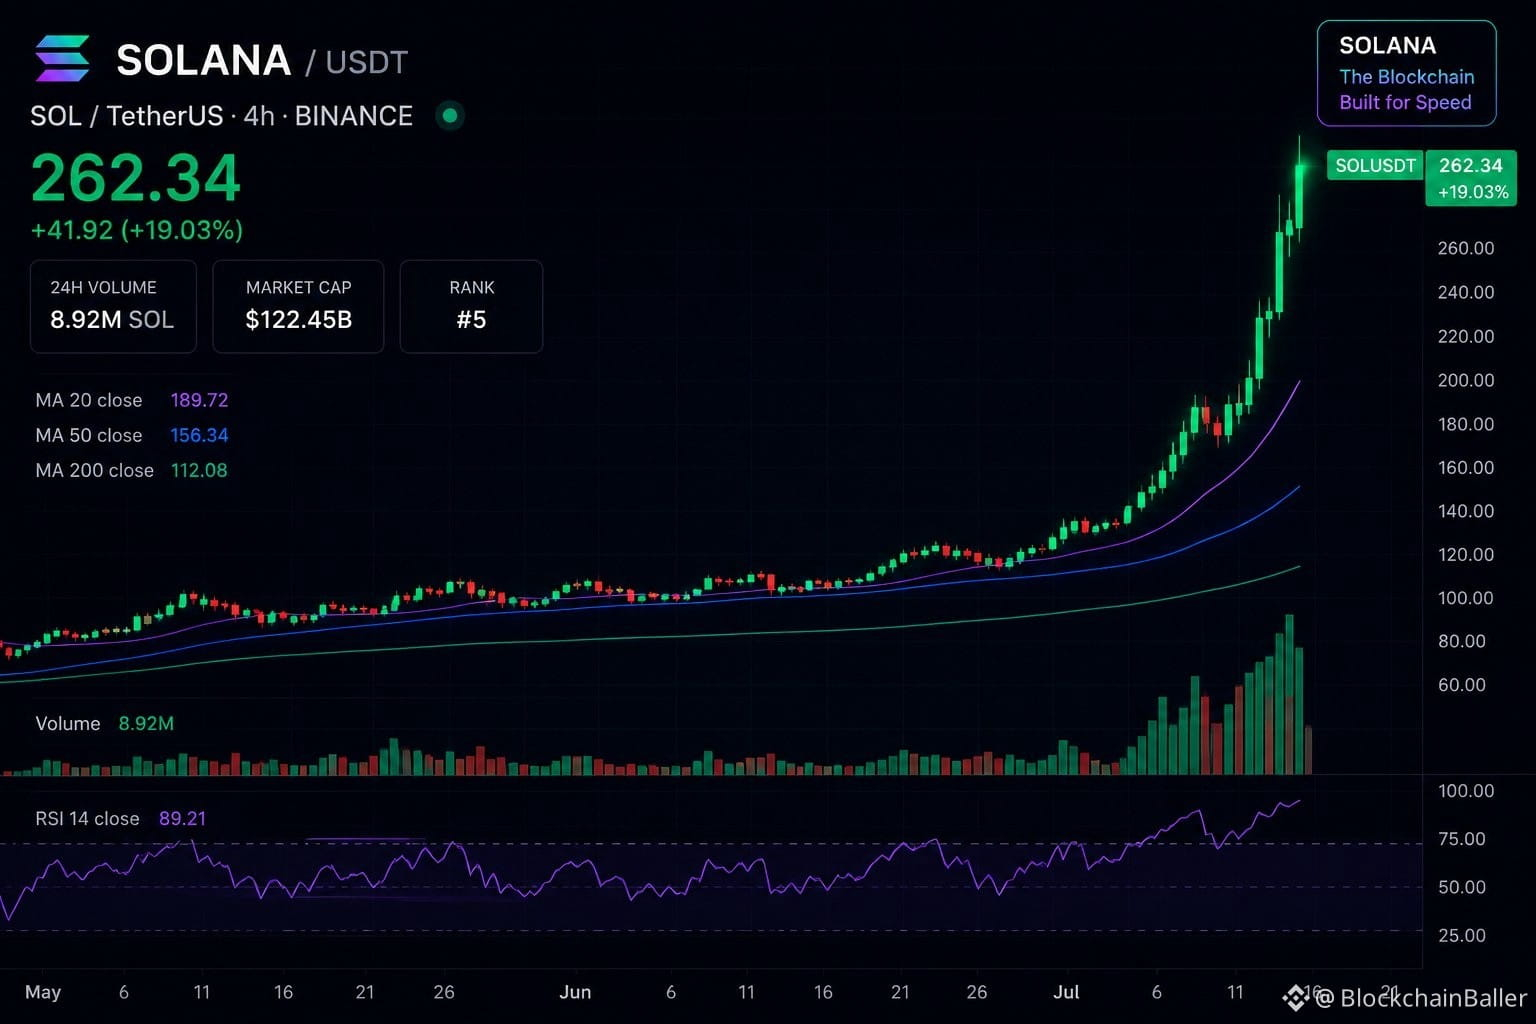Click the 260.00 price axis label
This screenshot has width=1536, height=1024.
1465,248
